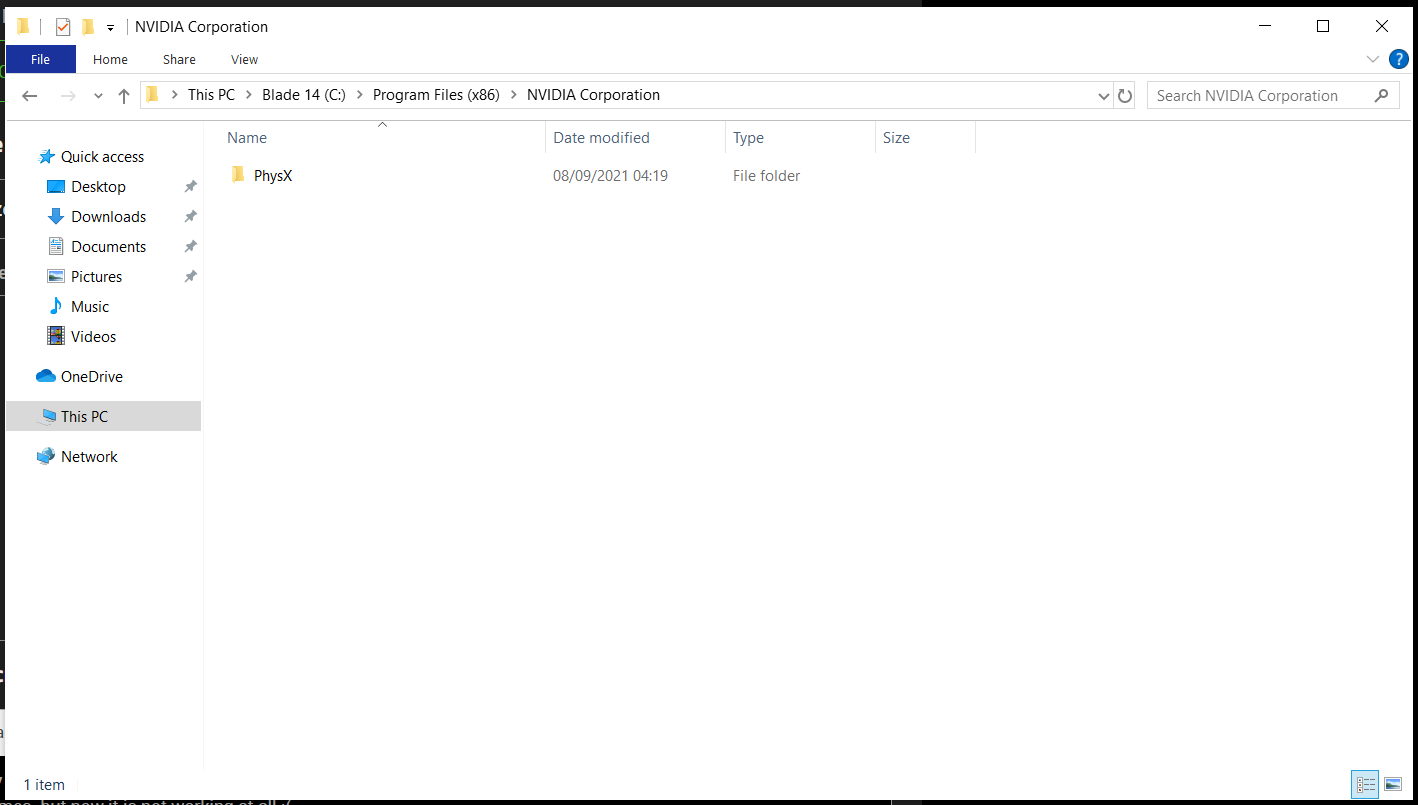Open the PhysX folder icon

pyautogui.click(x=238, y=175)
